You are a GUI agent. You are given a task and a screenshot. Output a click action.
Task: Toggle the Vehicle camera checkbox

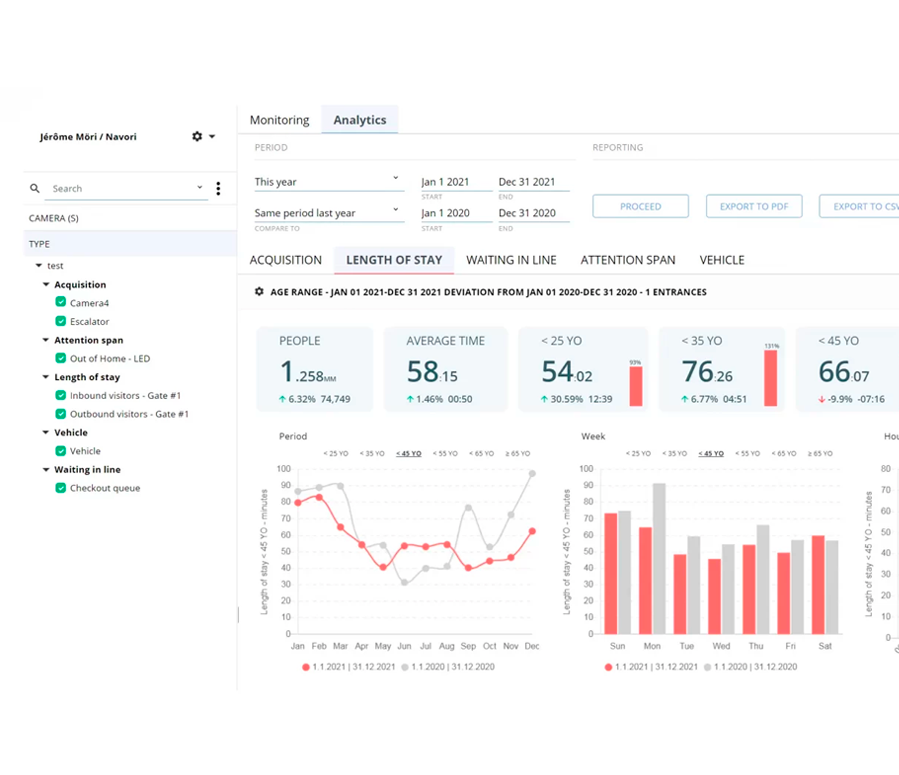pyautogui.click(x=60, y=451)
